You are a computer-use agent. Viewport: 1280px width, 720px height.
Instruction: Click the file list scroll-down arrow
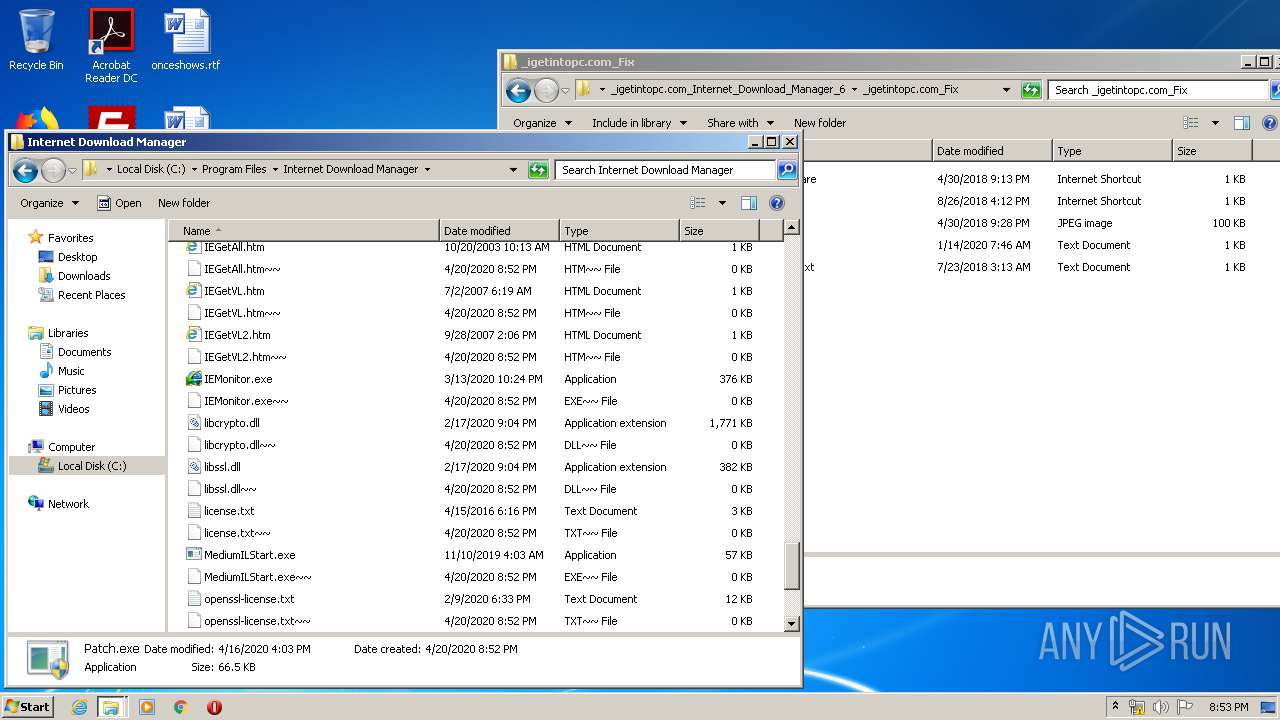791,623
